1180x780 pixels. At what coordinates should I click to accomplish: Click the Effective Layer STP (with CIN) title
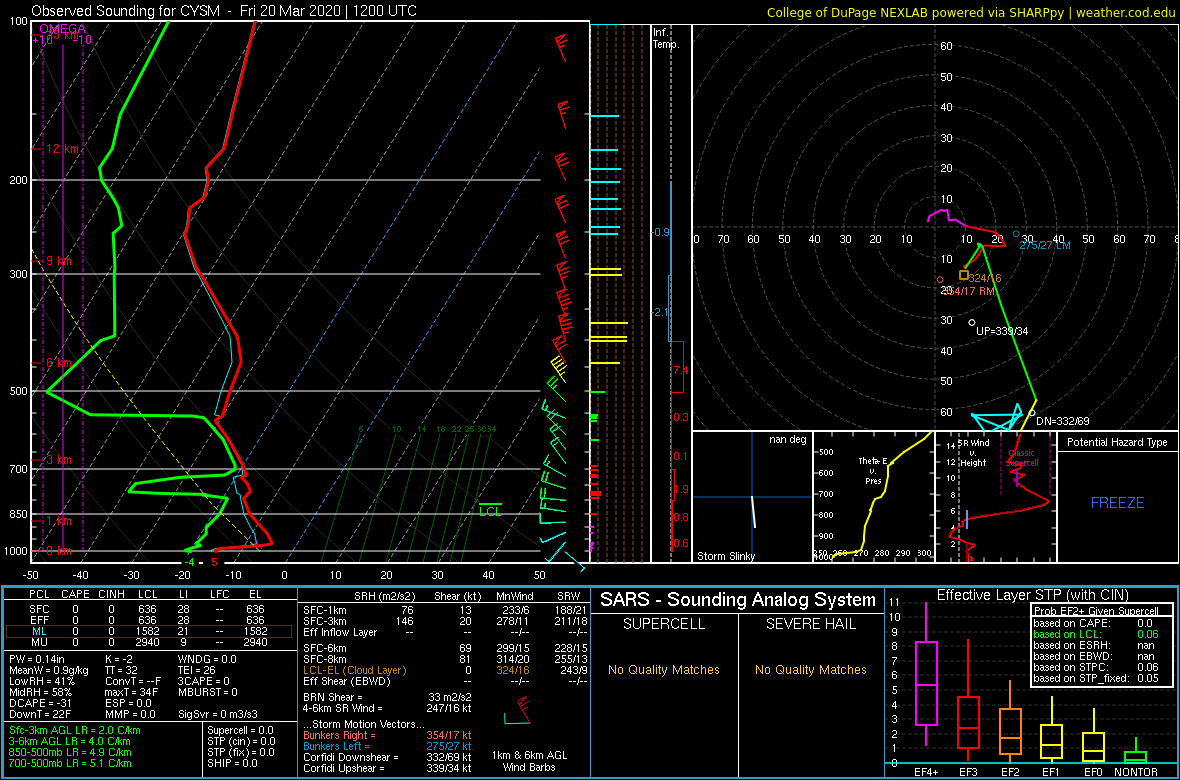[1030, 596]
